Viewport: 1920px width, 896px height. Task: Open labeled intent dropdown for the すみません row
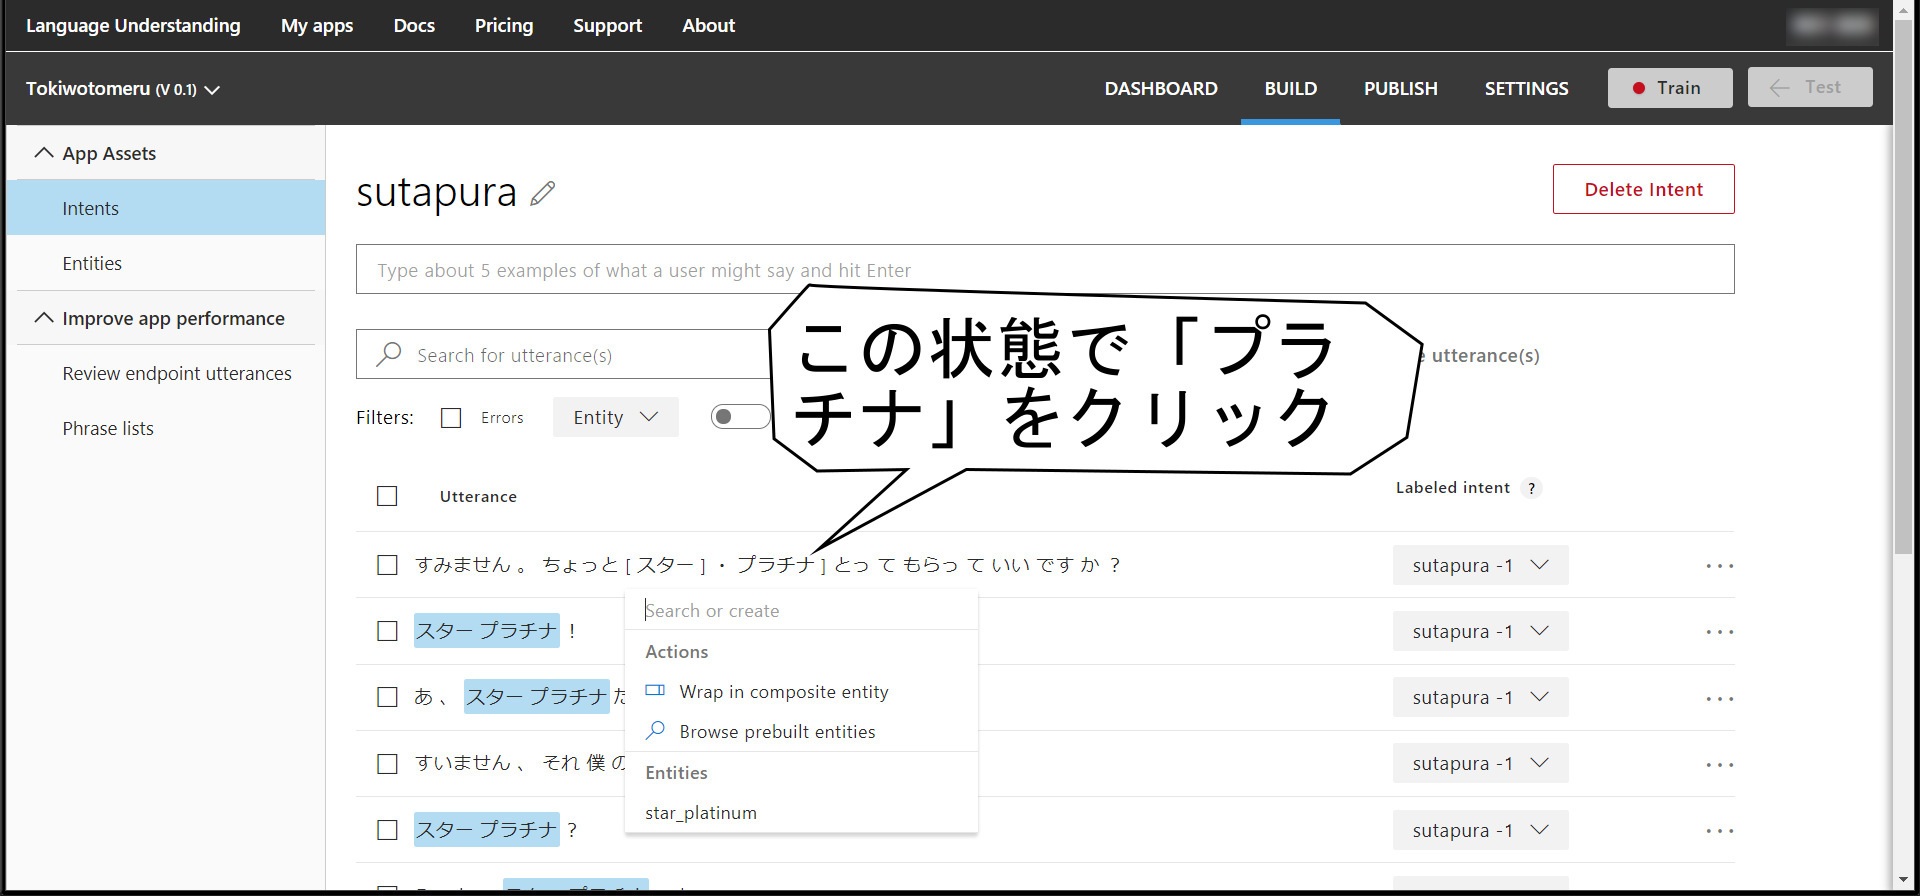(1480, 565)
